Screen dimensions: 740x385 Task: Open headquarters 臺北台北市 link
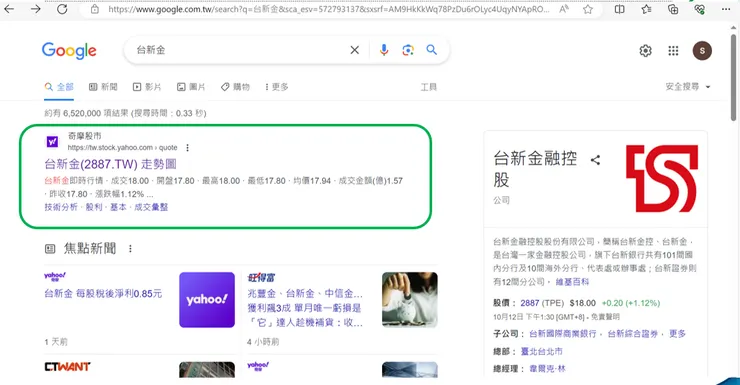tap(541, 352)
